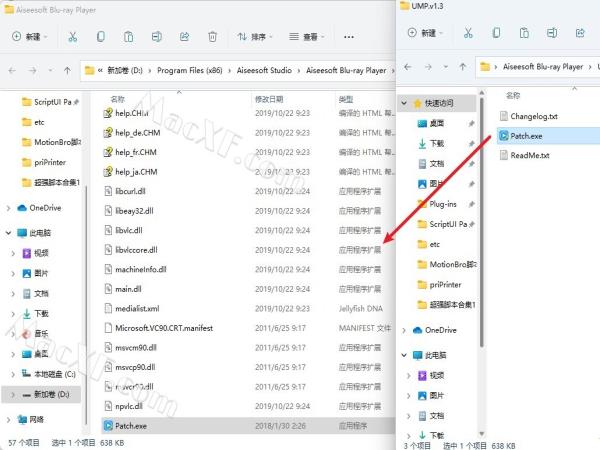The width and height of the screenshot is (600, 450).
Task: Collapse Quick Access in UMP.v1.3 sidebar
Action: (x=404, y=103)
